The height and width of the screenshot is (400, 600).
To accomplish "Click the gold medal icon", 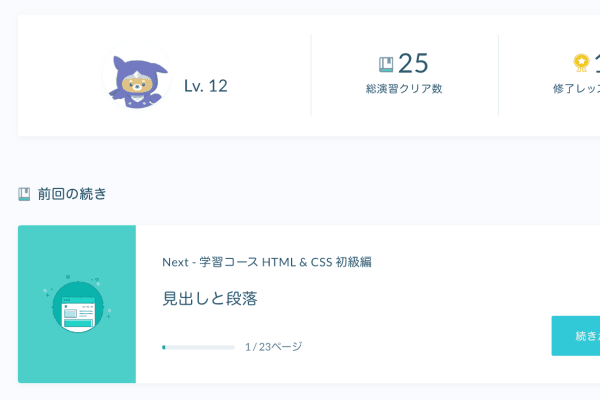I will (x=581, y=63).
